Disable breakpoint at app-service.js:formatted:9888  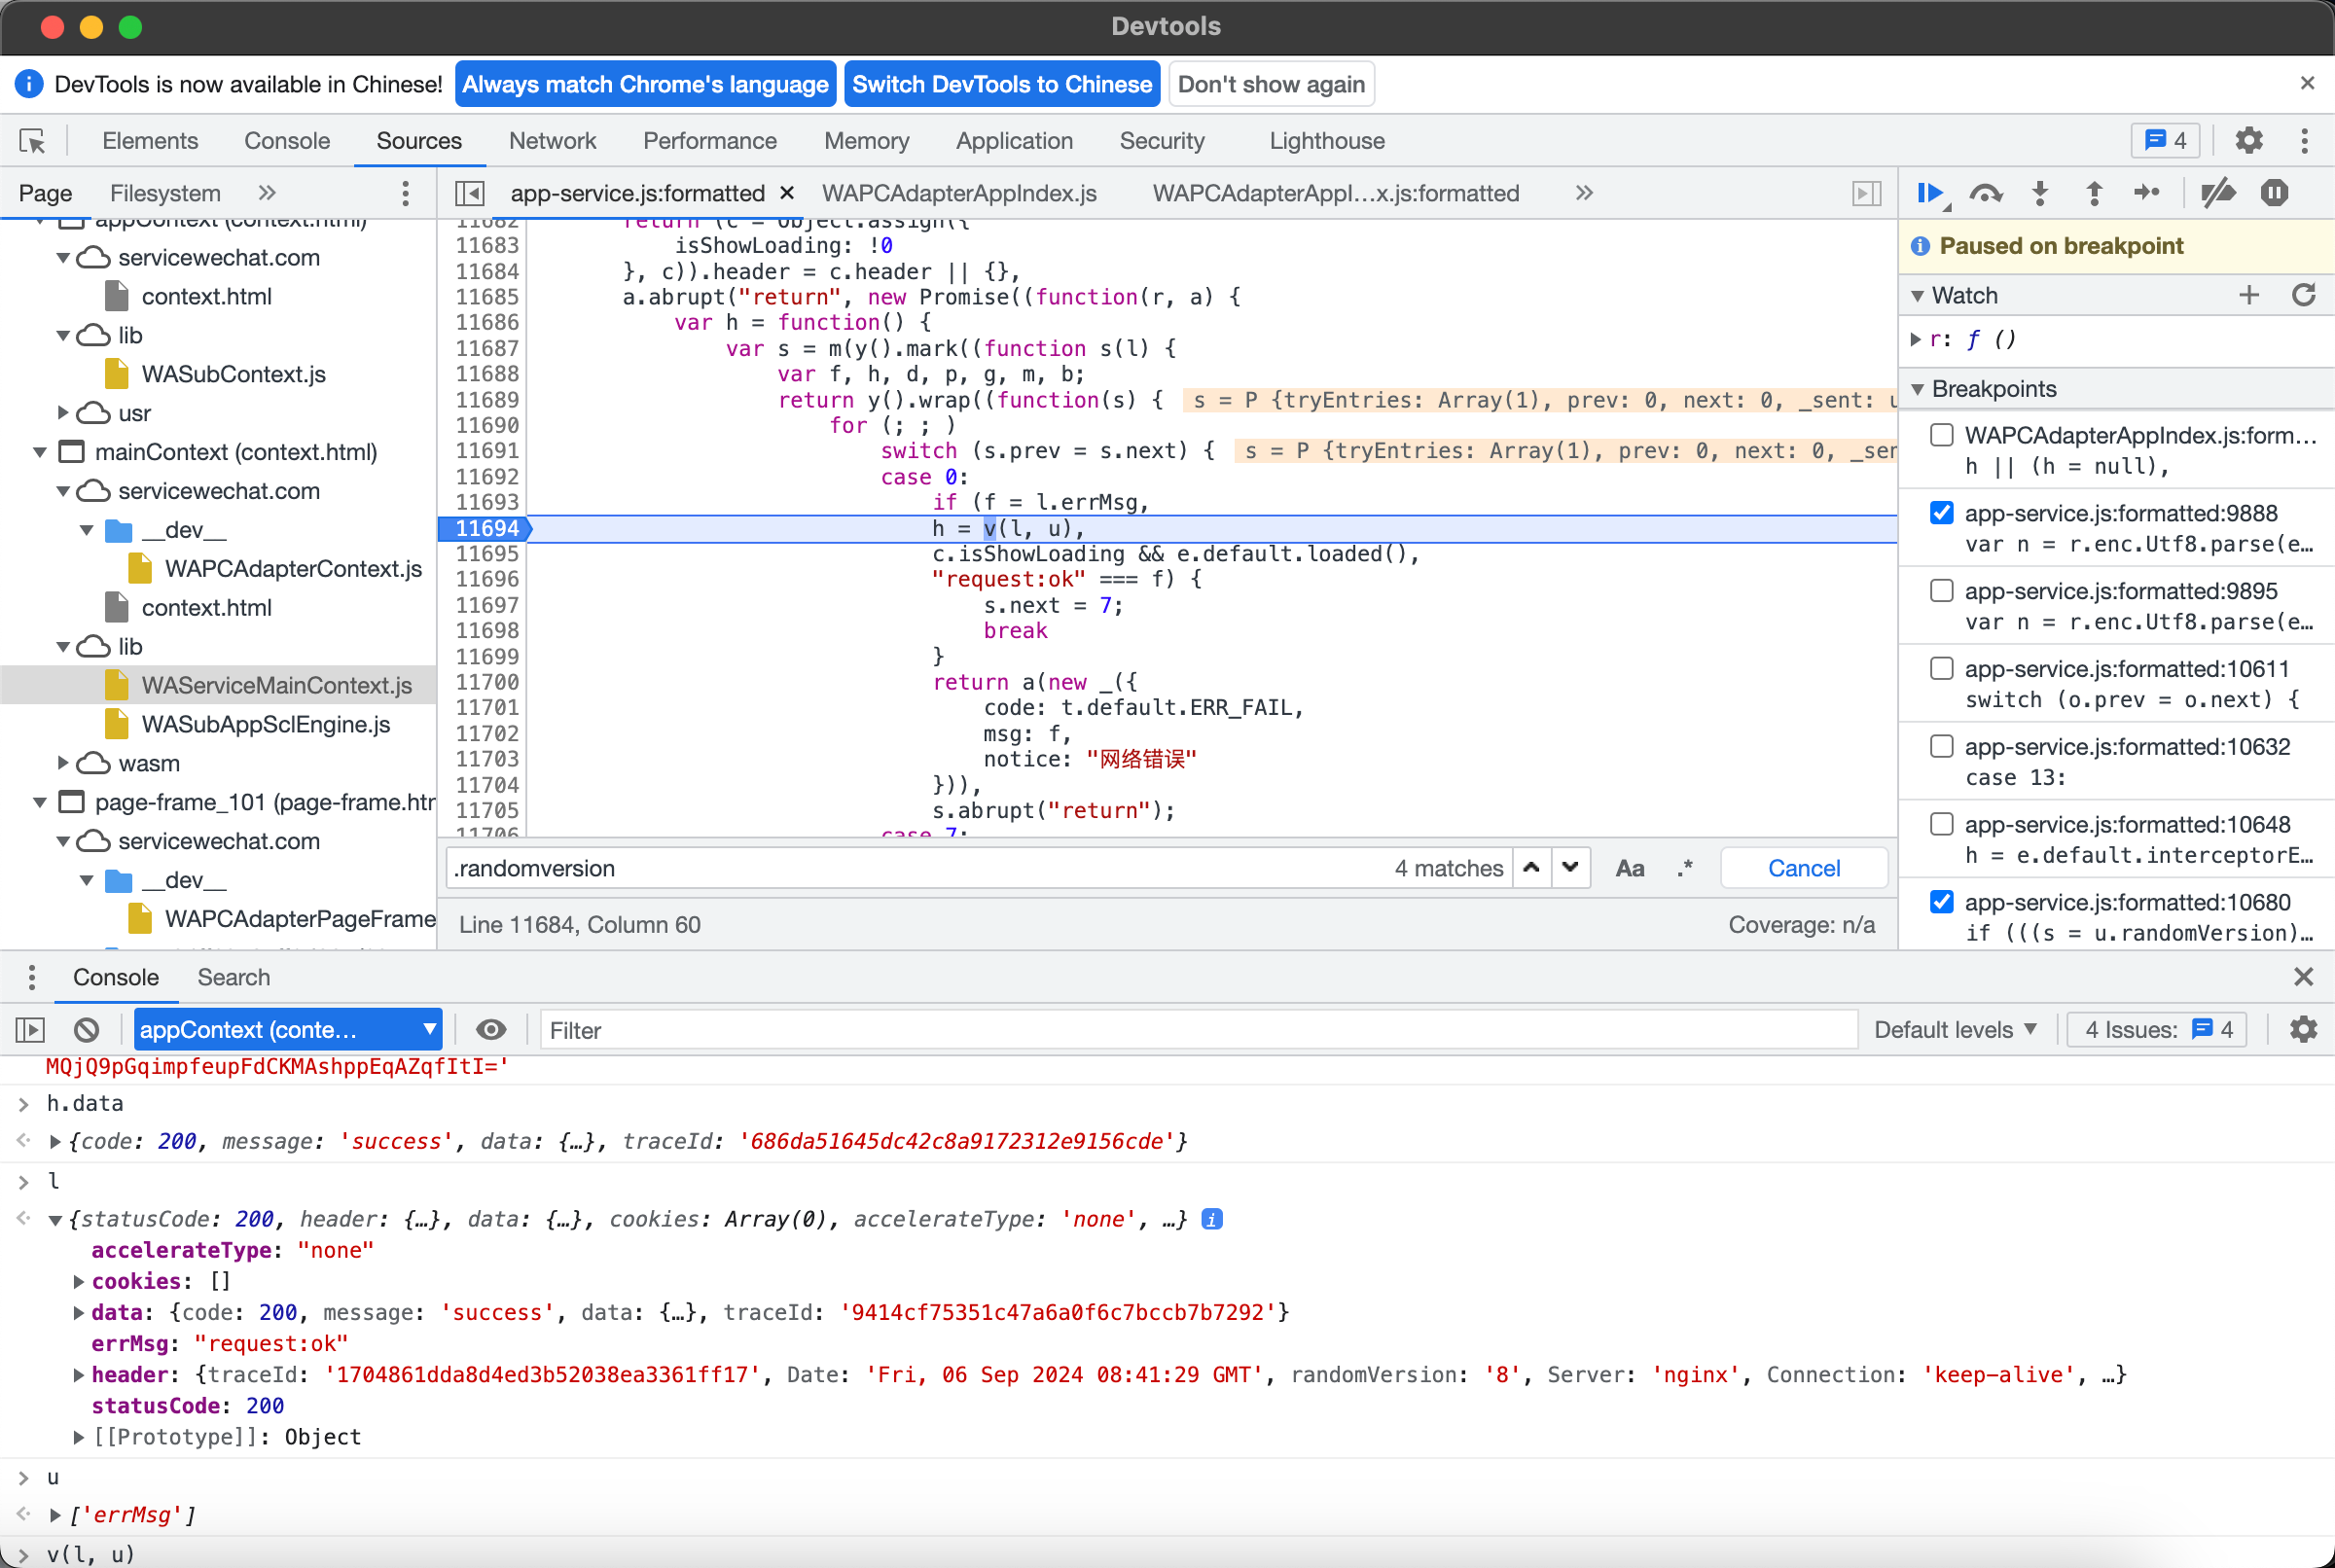[x=1941, y=513]
